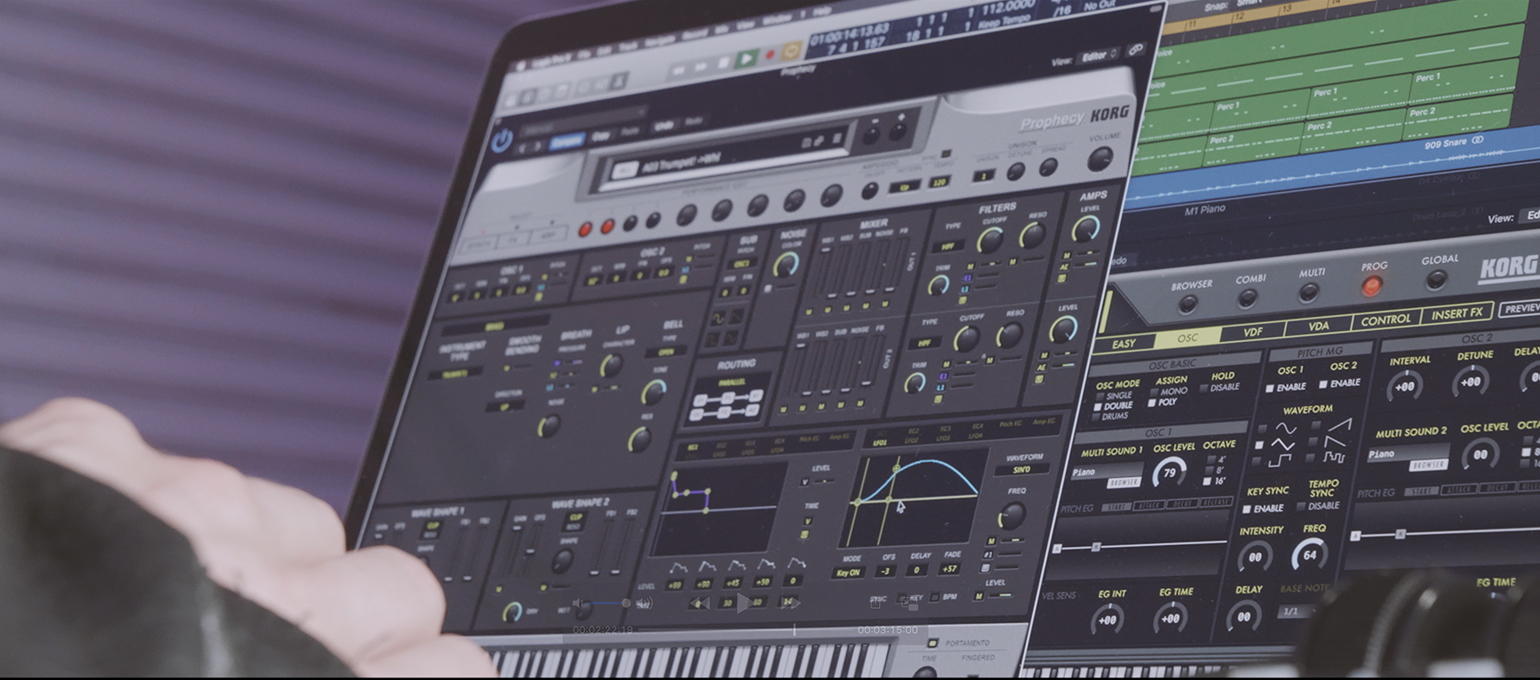Open the View Editor dropdown in the Prophecy header
The image size is (1540, 680).
click(x=1098, y=56)
